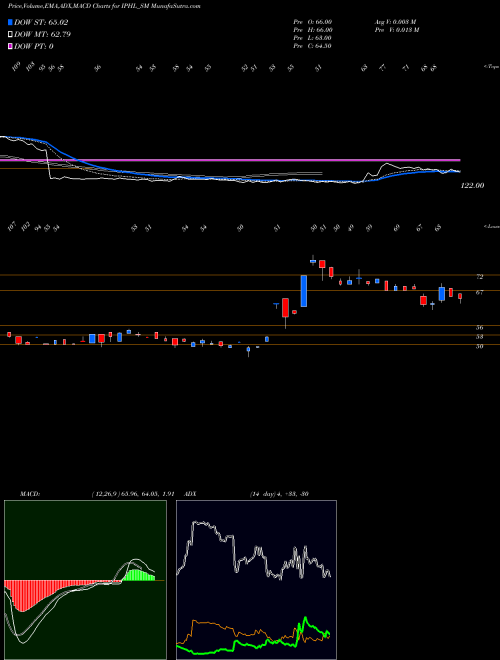Click the 'Pre O: 66.00' value
The image size is (500, 660).
coord(313,22)
